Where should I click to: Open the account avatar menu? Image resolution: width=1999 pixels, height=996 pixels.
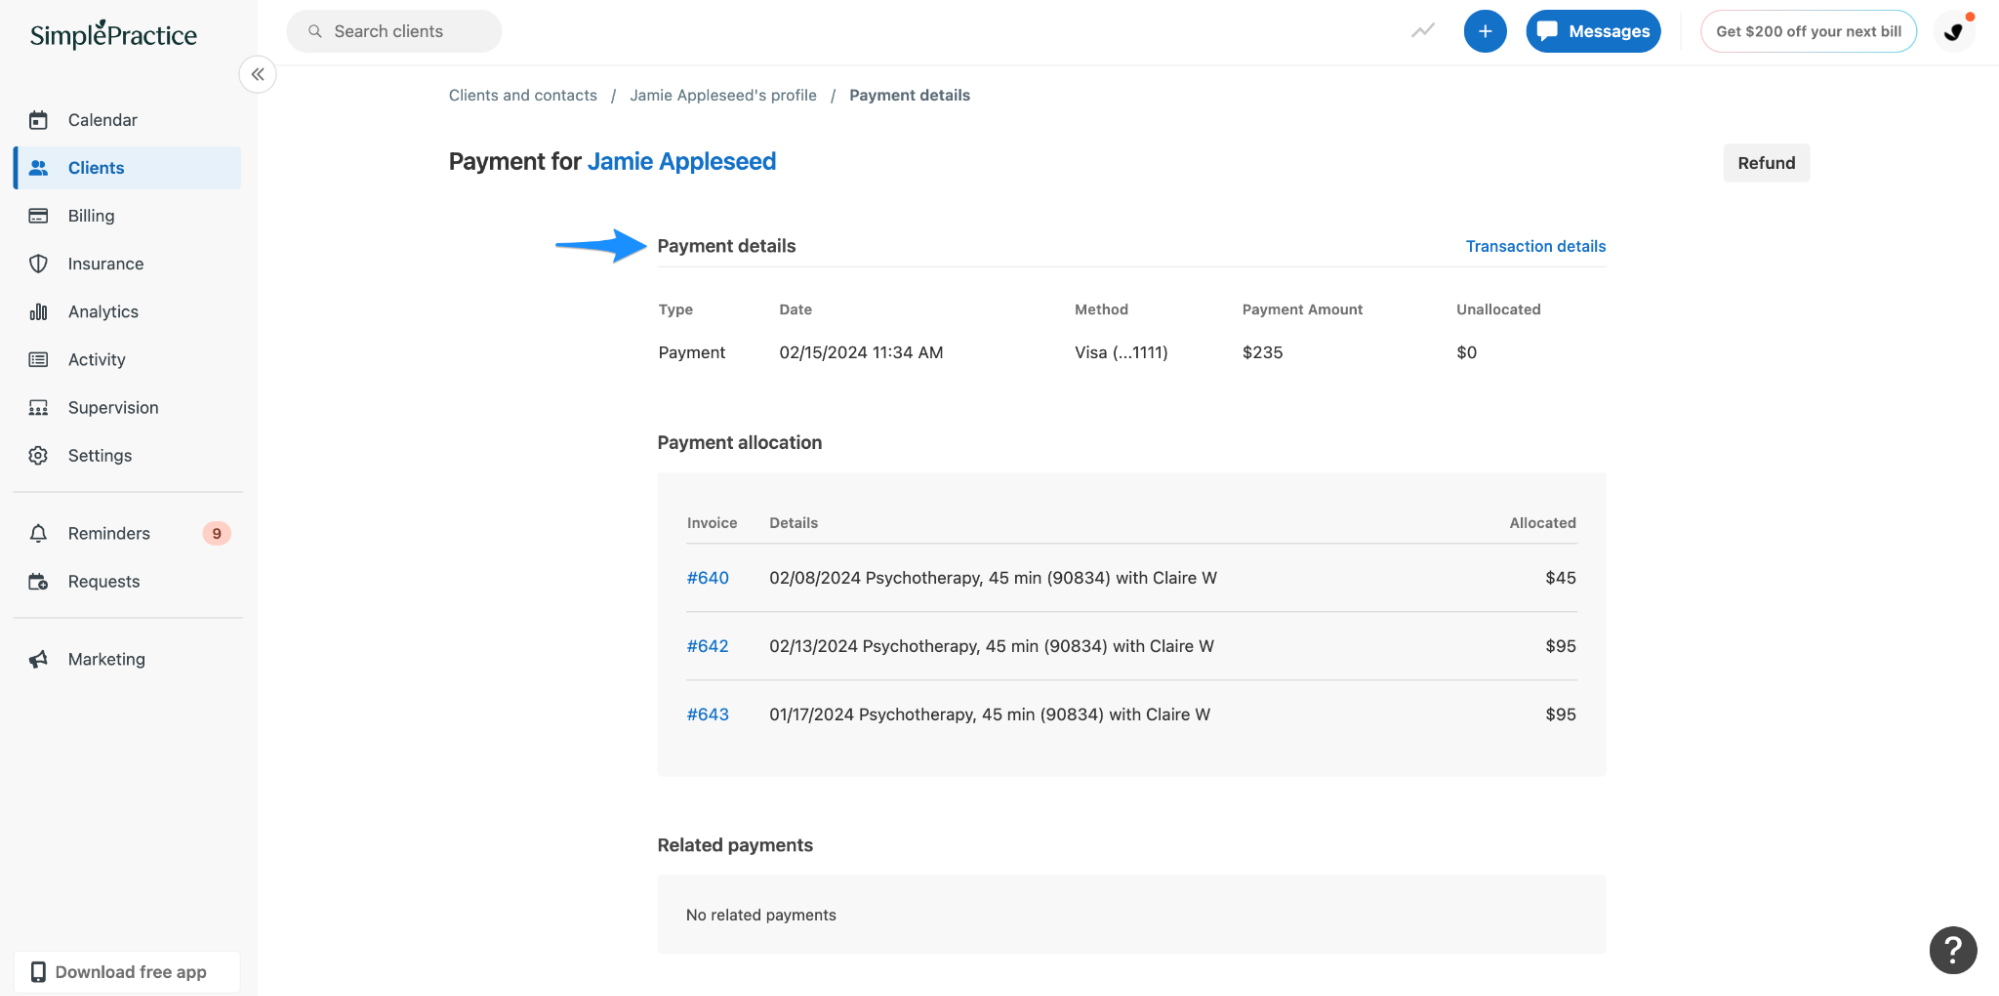point(1954,32)
